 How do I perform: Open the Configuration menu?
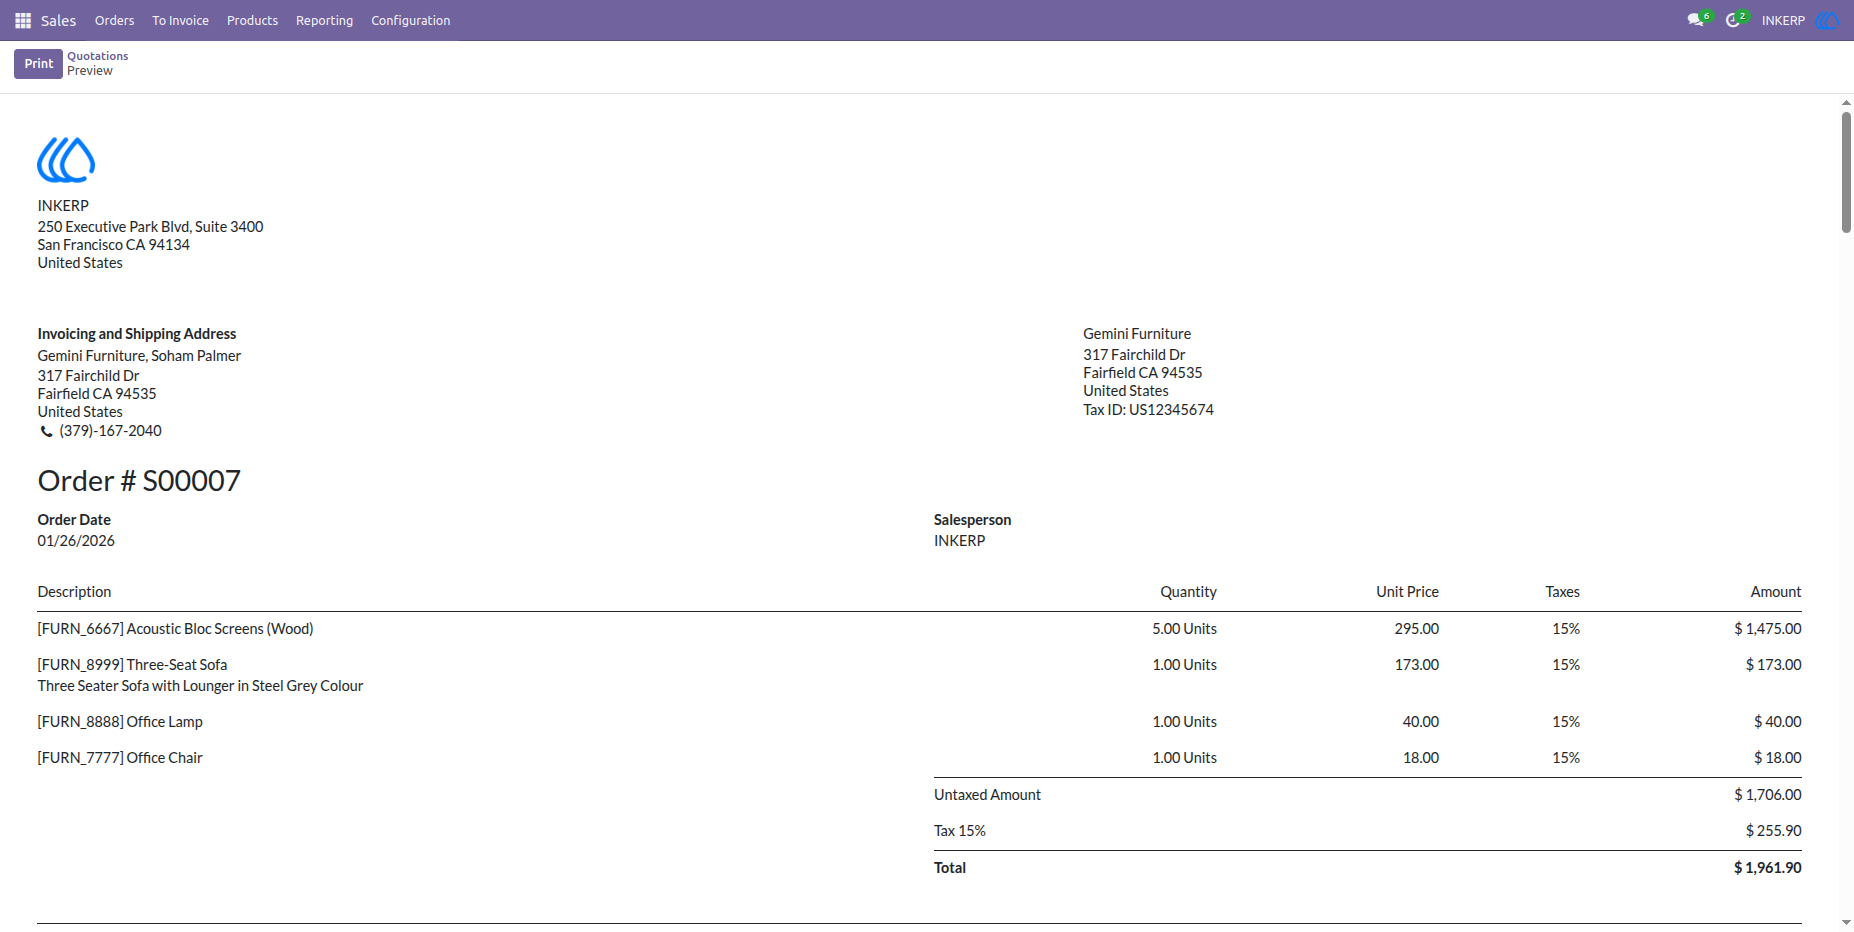pos(410,20)
